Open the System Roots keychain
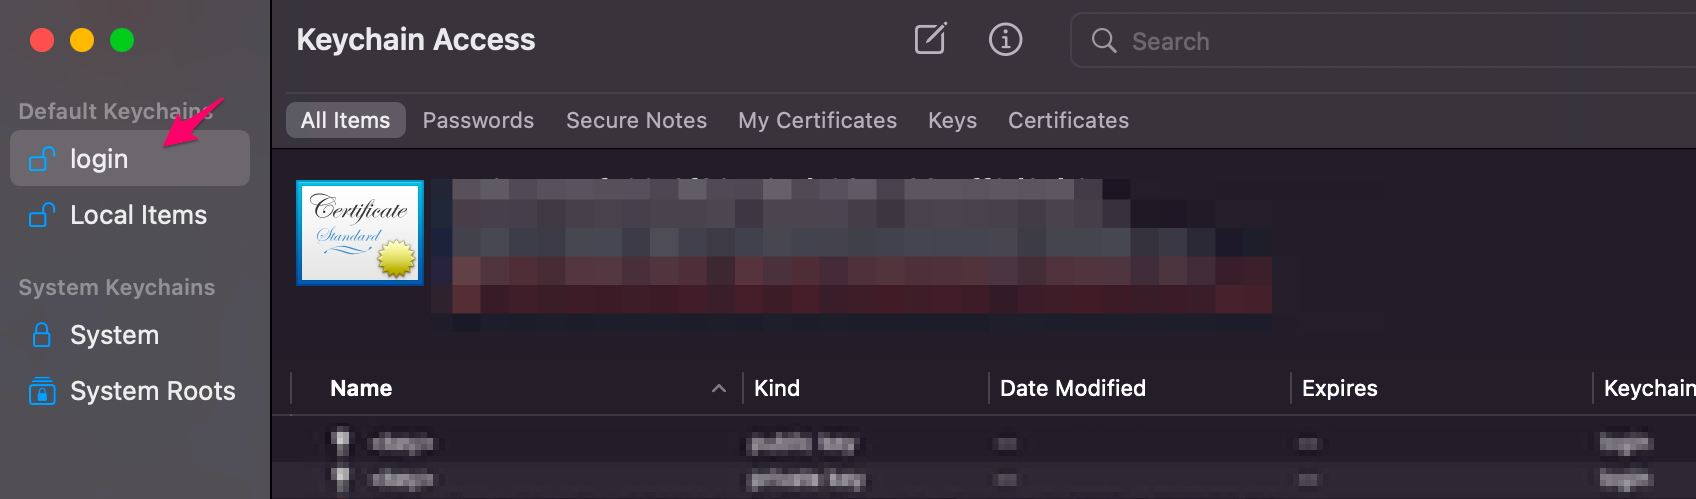Viewport: 1696px width, 499px height. 130,391
